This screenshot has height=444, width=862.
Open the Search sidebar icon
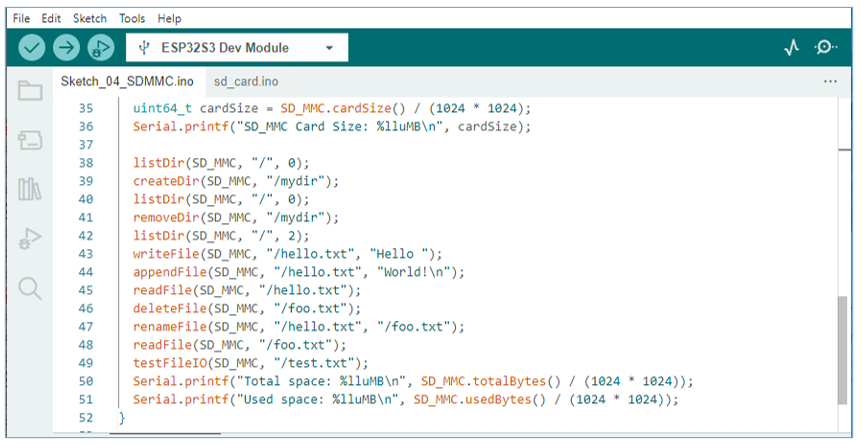[30, 288]
